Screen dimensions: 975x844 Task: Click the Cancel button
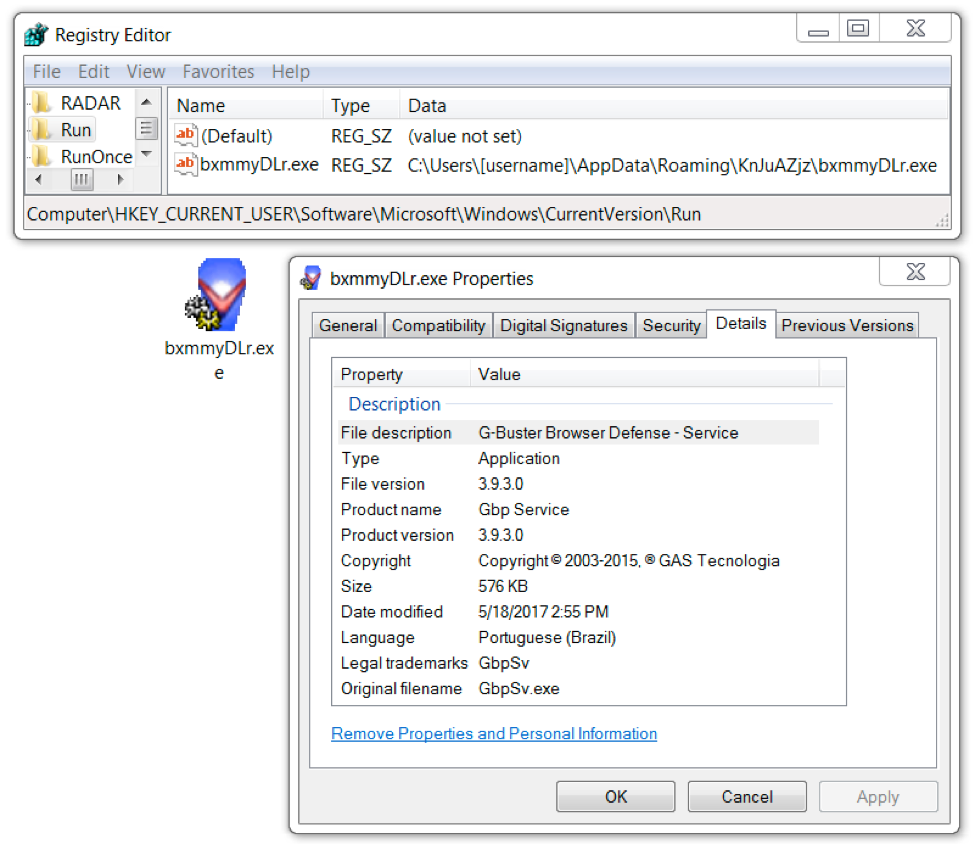(747, 797)
